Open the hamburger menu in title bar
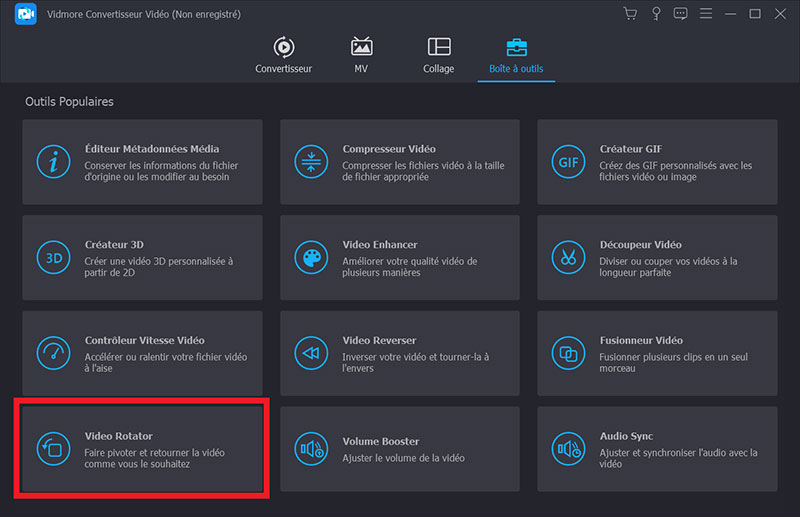Screen dimensions: 800x517 (706, 14)
